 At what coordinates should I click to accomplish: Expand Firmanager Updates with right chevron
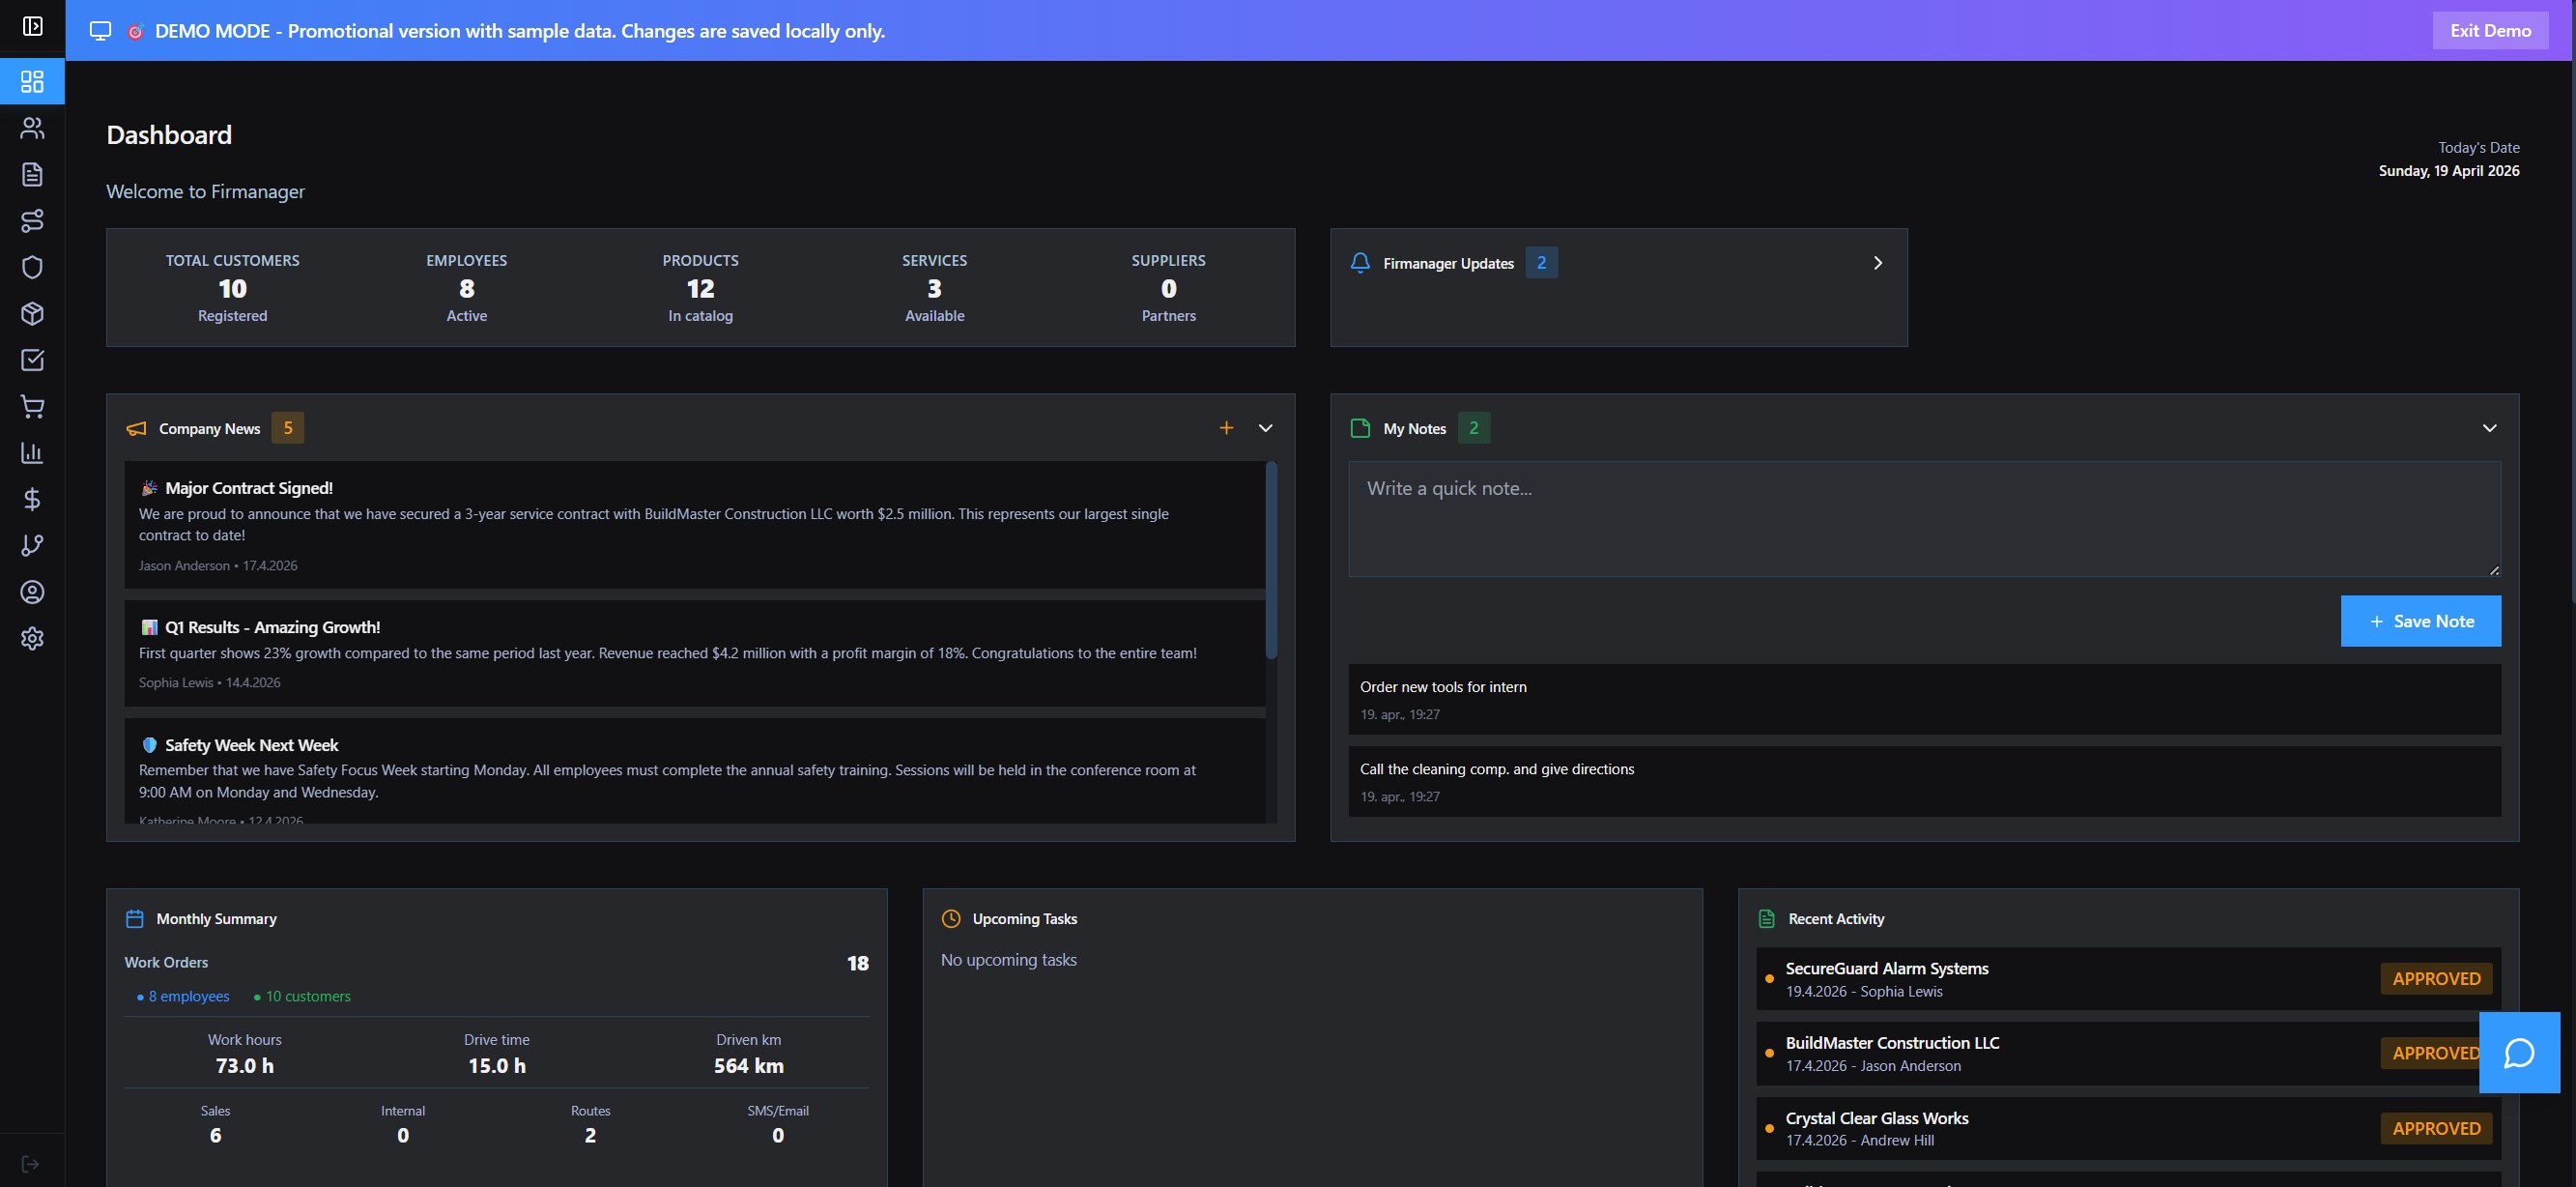tap(1877, 263)
